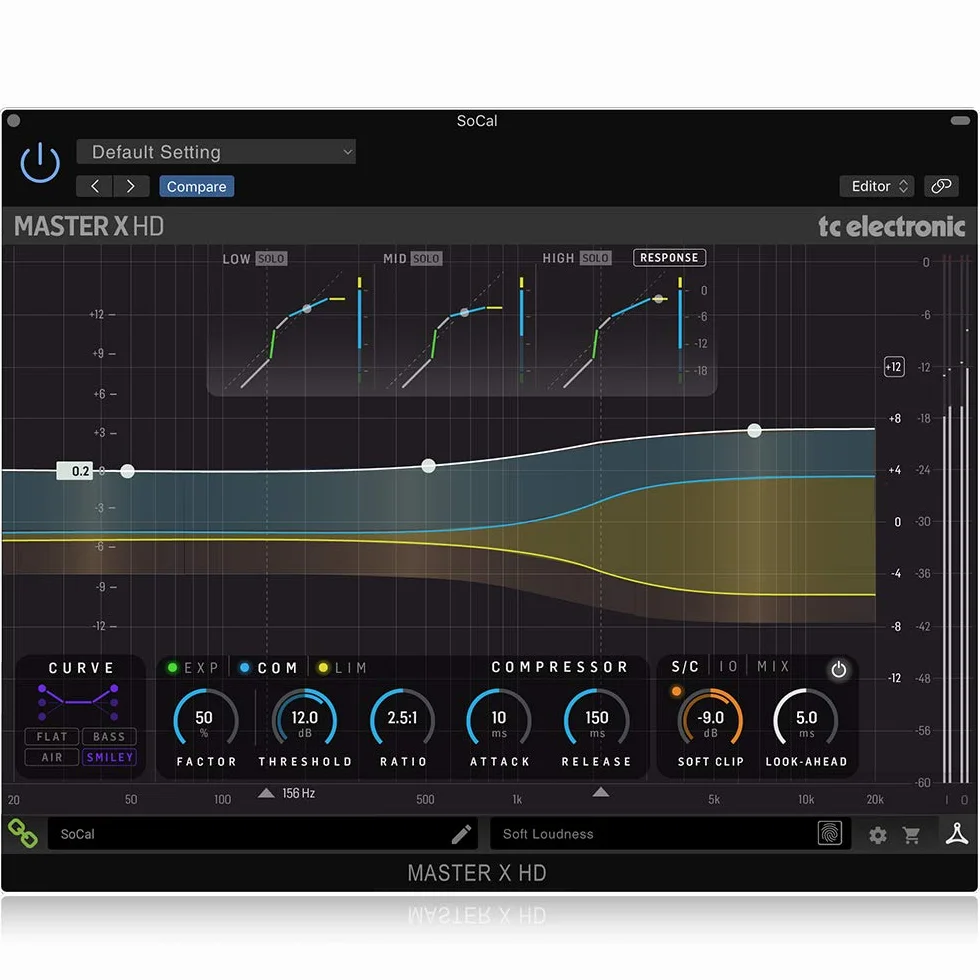
Task: Open the Default Setting preset dropdown
Action: (216, 152)
